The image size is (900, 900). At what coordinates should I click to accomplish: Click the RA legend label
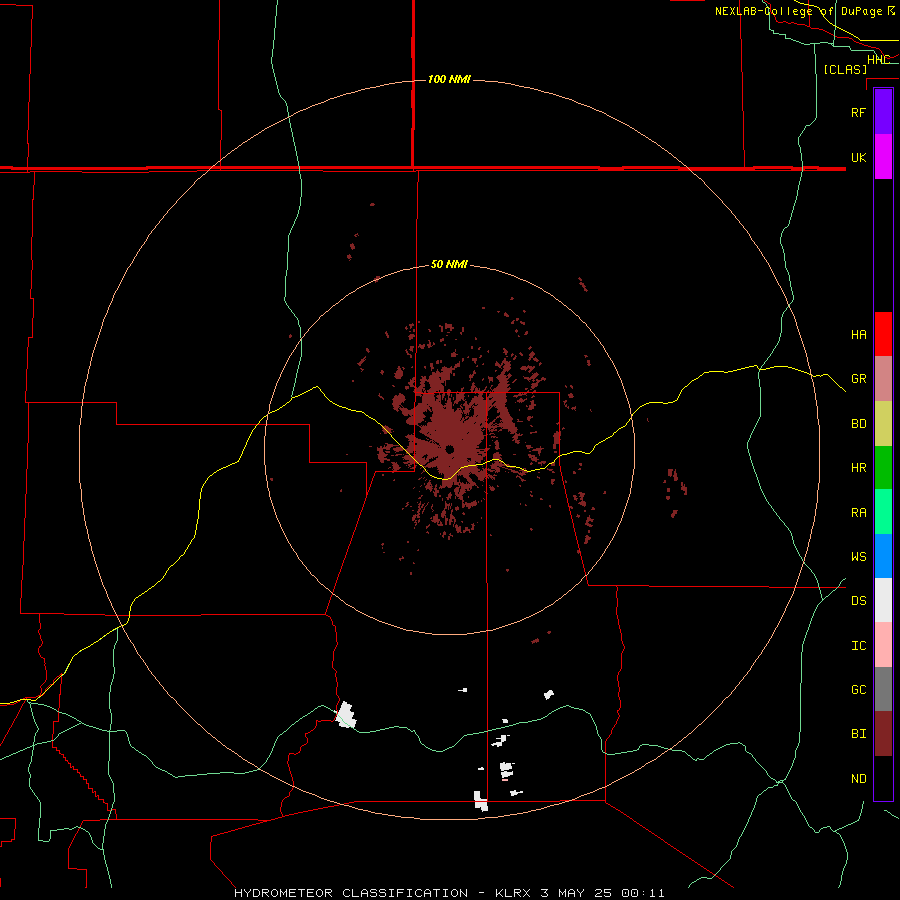(x=858, y=513)
